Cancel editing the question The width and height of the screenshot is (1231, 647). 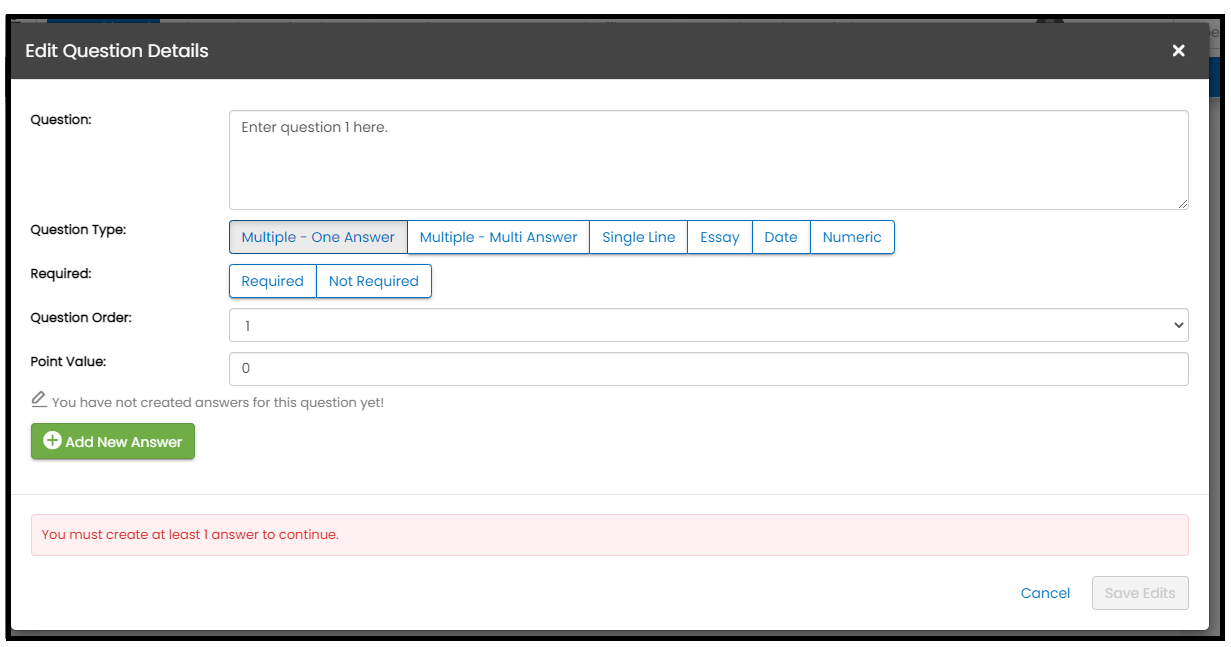click(x=1045, y=593)
